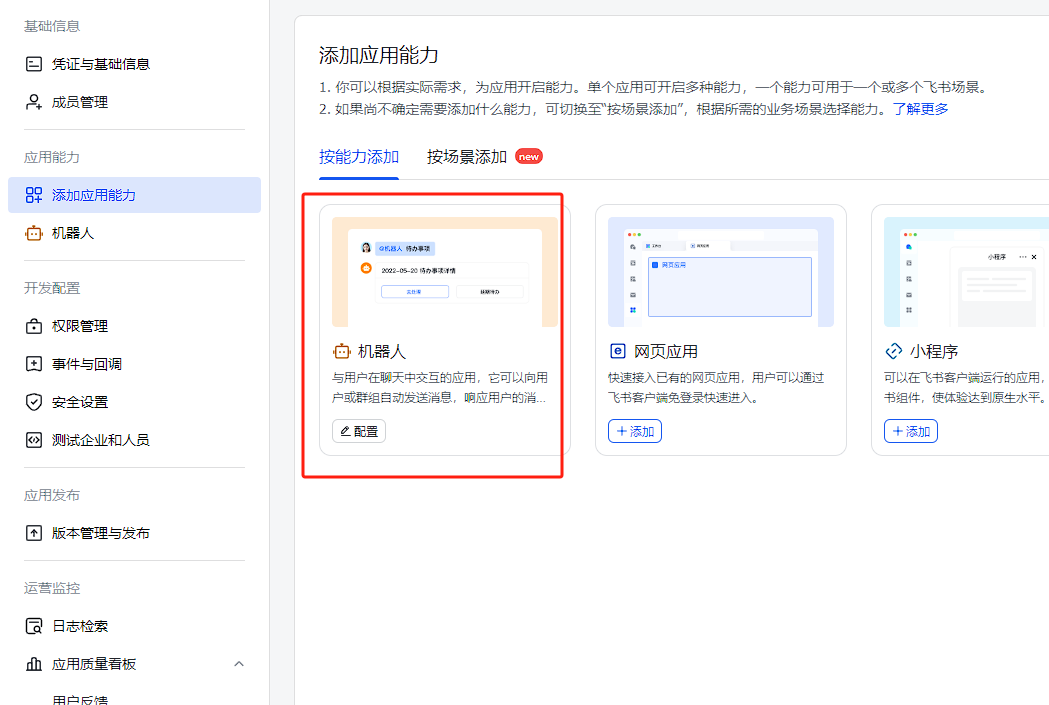Click the 网页应用 card preview image
1049x705 pixels.
coord(721,272)
